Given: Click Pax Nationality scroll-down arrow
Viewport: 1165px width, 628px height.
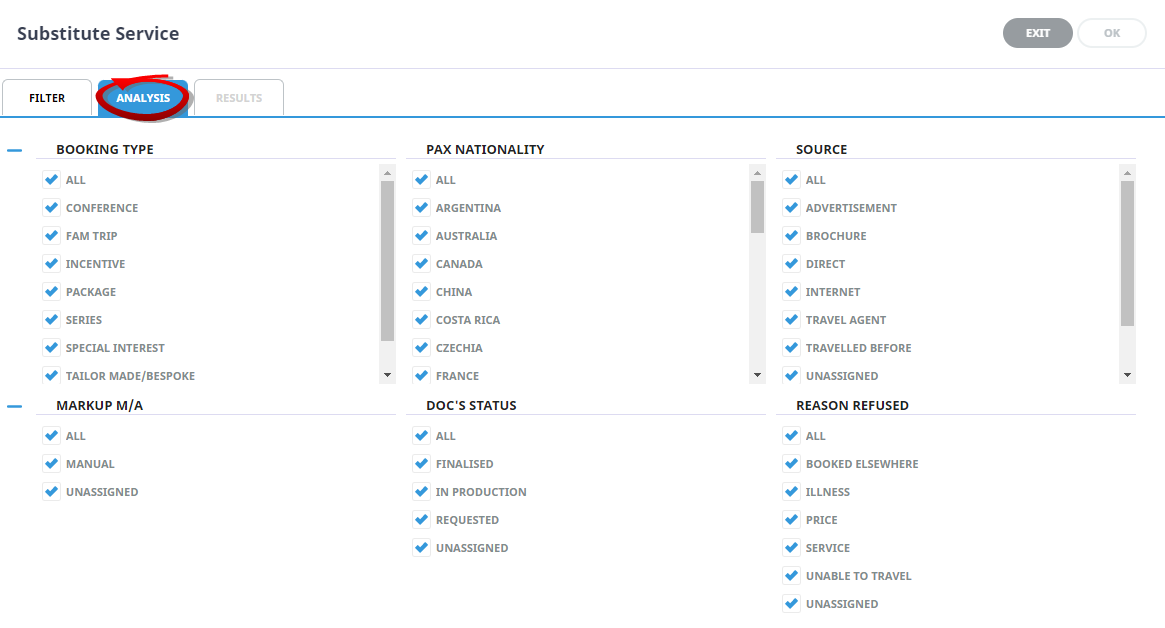Looking at the screenshot, I should point(757,375).
